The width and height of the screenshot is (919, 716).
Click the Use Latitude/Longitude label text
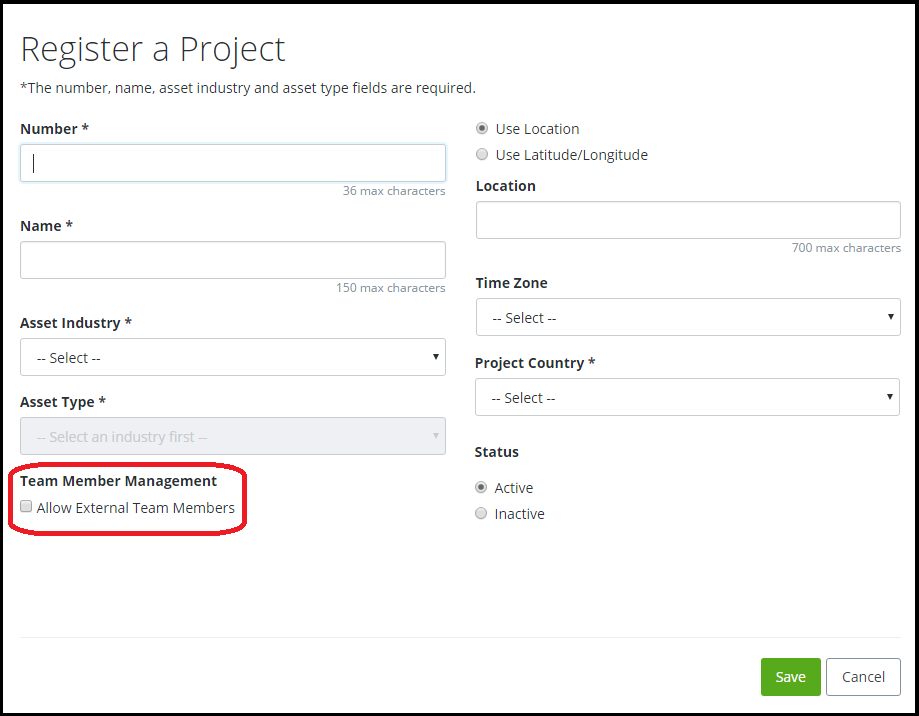[571, 155]
